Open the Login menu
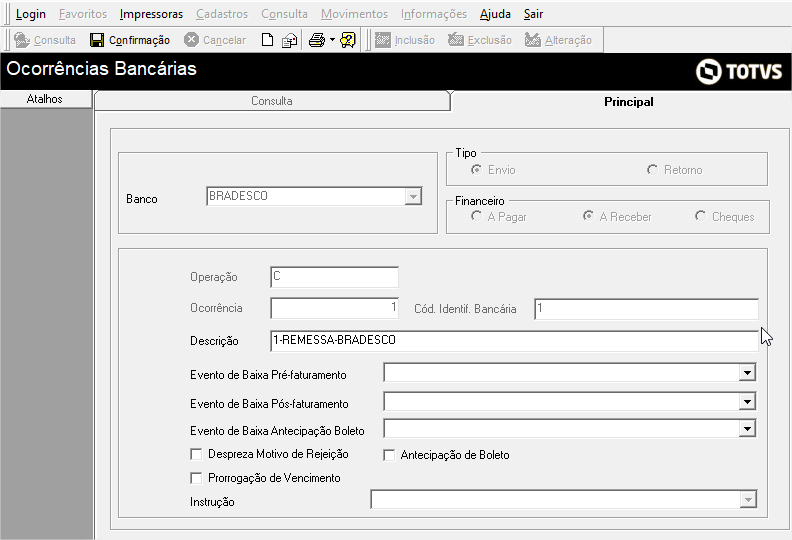The width and height of the screenshot is (792, 540). click(x=31, y=14)
